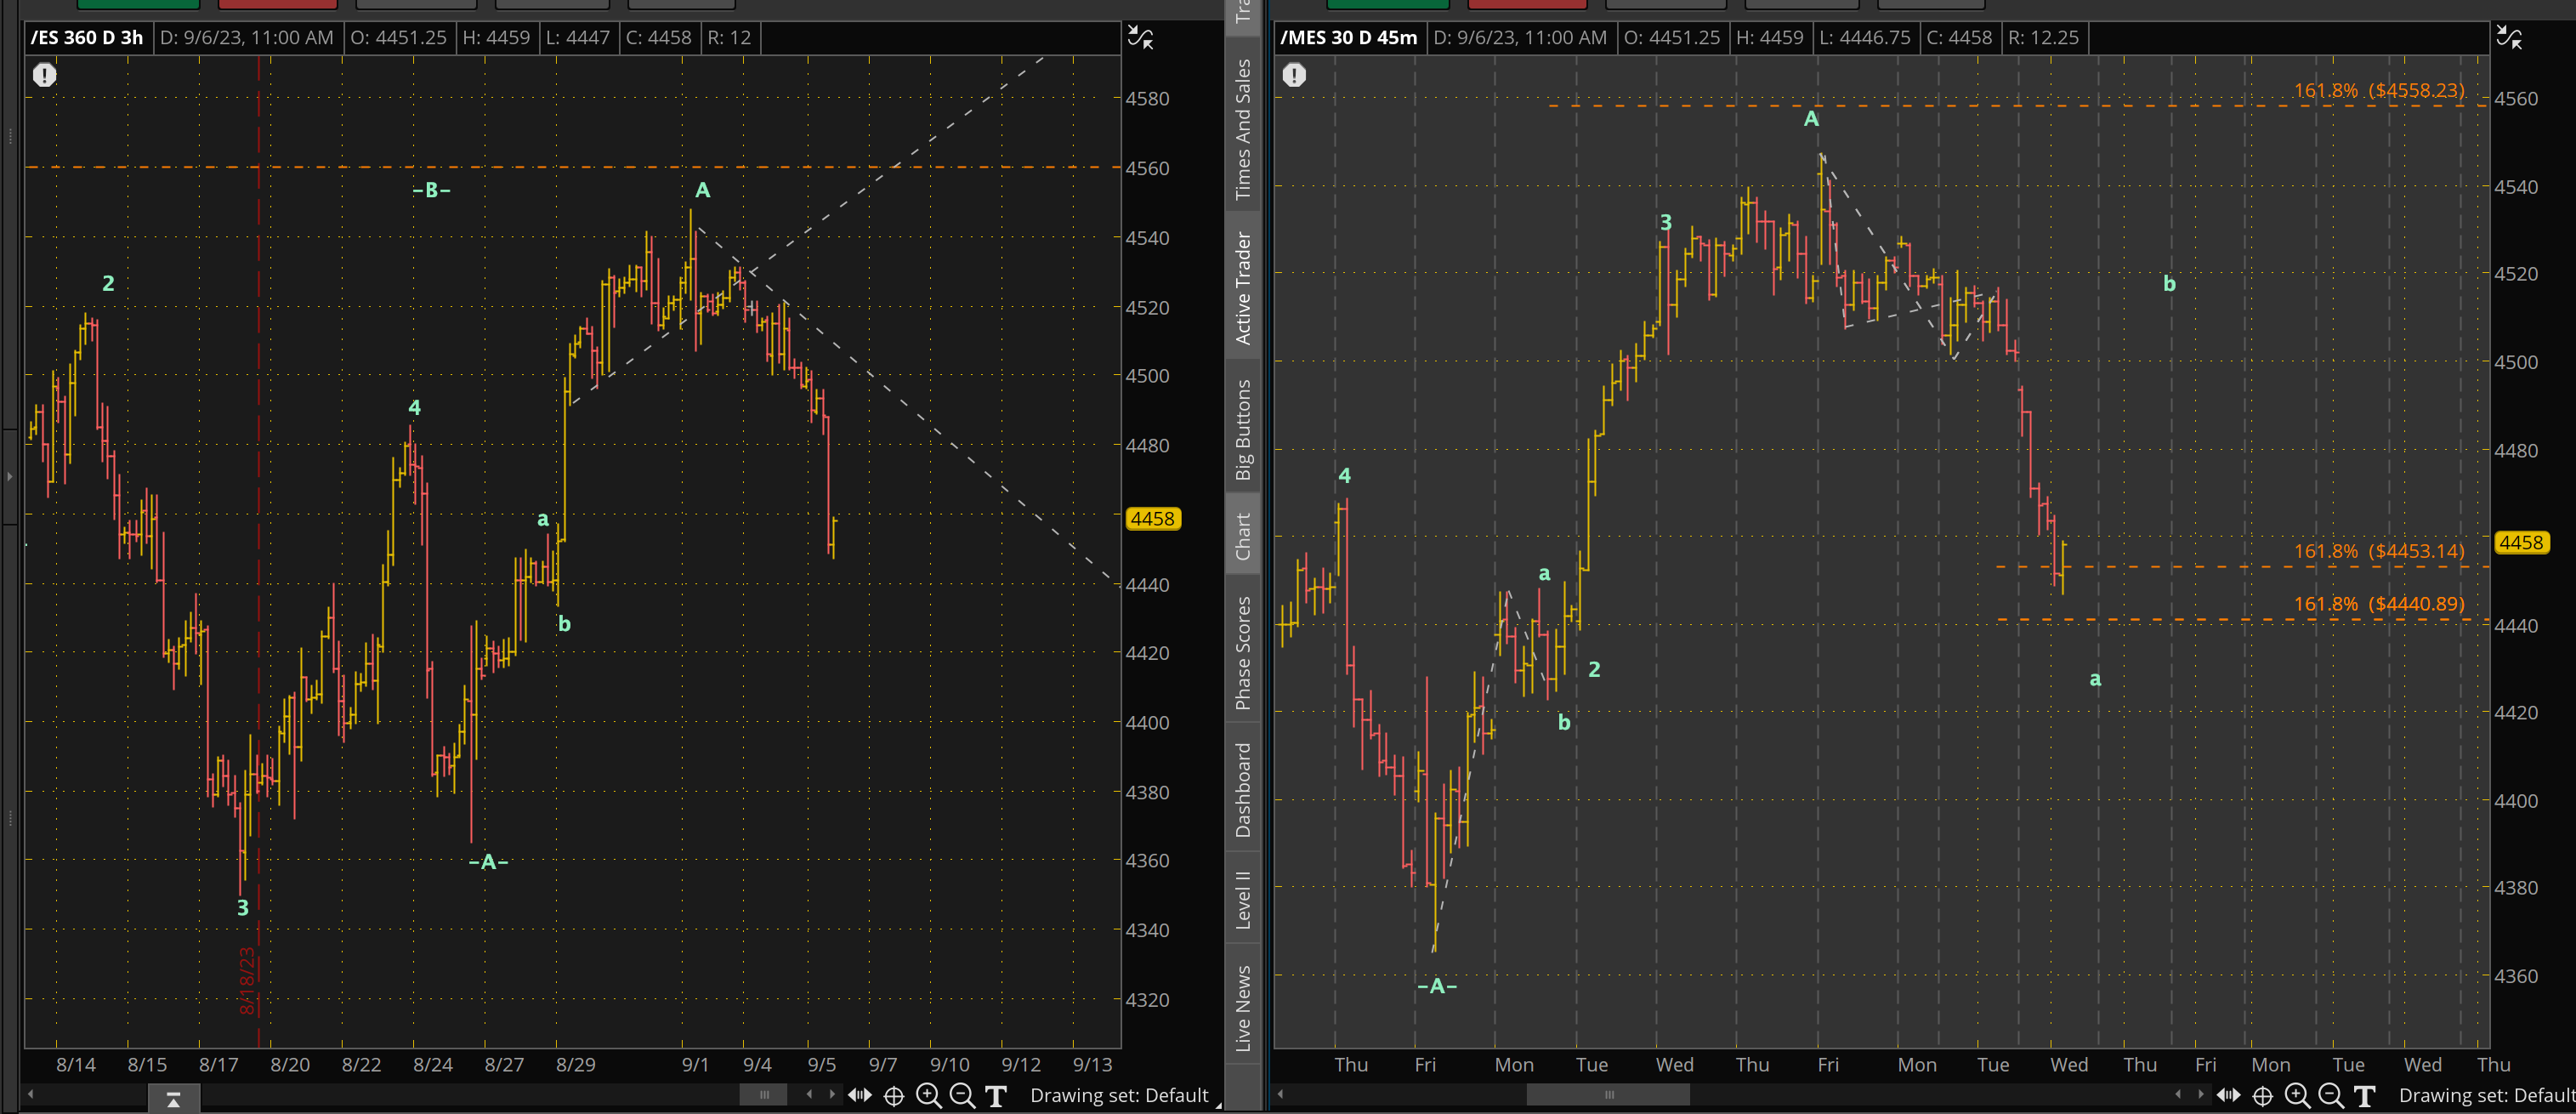Click the /MES 30 D 45m chart title
The image size is (2576, 1114).
1349,38
